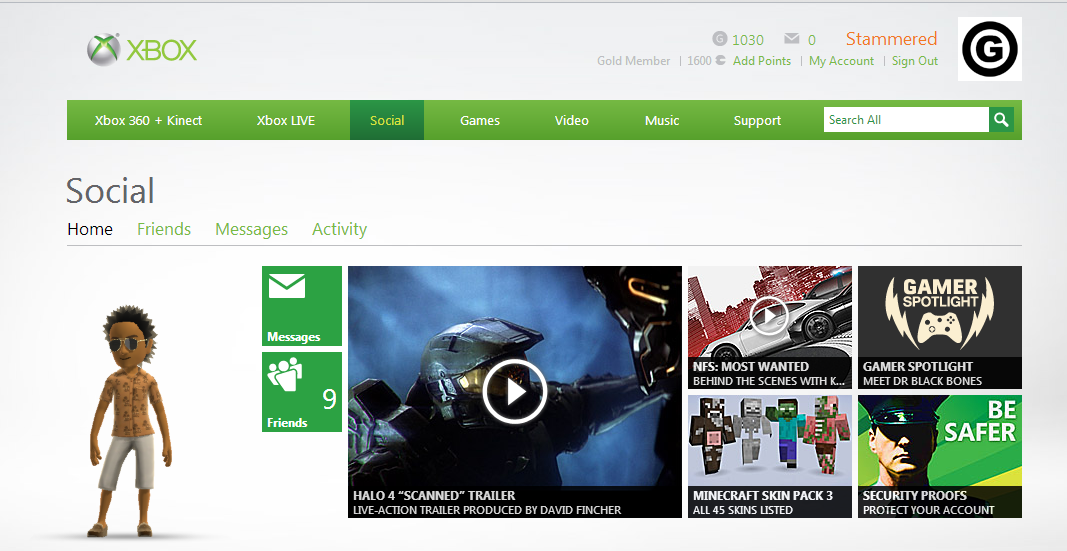This screenshot has height=551, width=1067.
Task: Click the gamerscore G icon
Action: 720,39
